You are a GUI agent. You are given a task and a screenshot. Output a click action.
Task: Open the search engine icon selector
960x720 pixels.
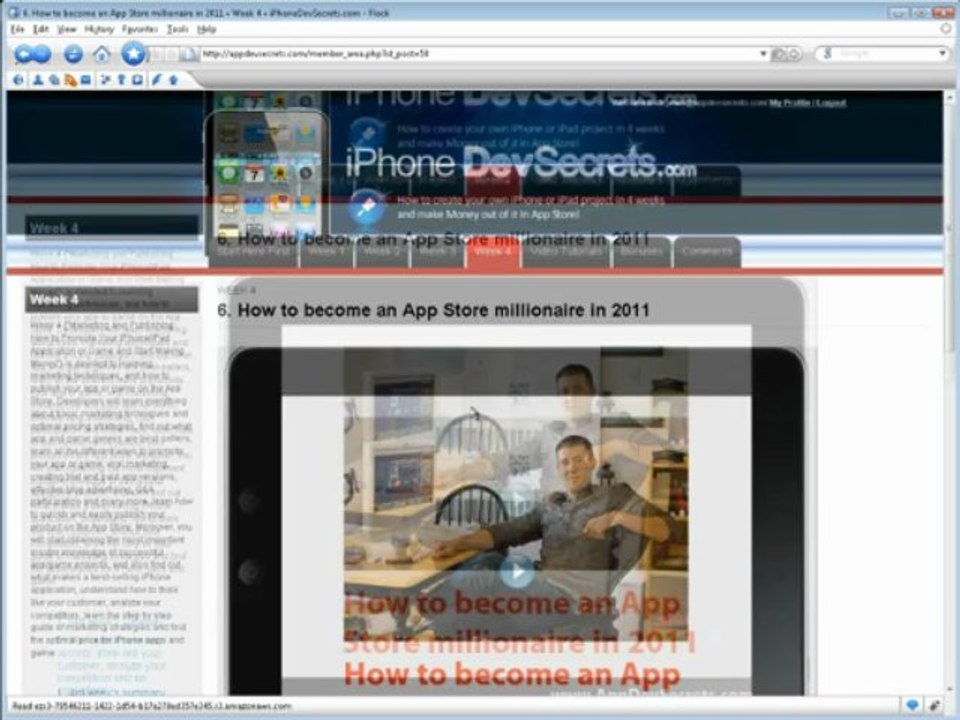tap(827, 54)
